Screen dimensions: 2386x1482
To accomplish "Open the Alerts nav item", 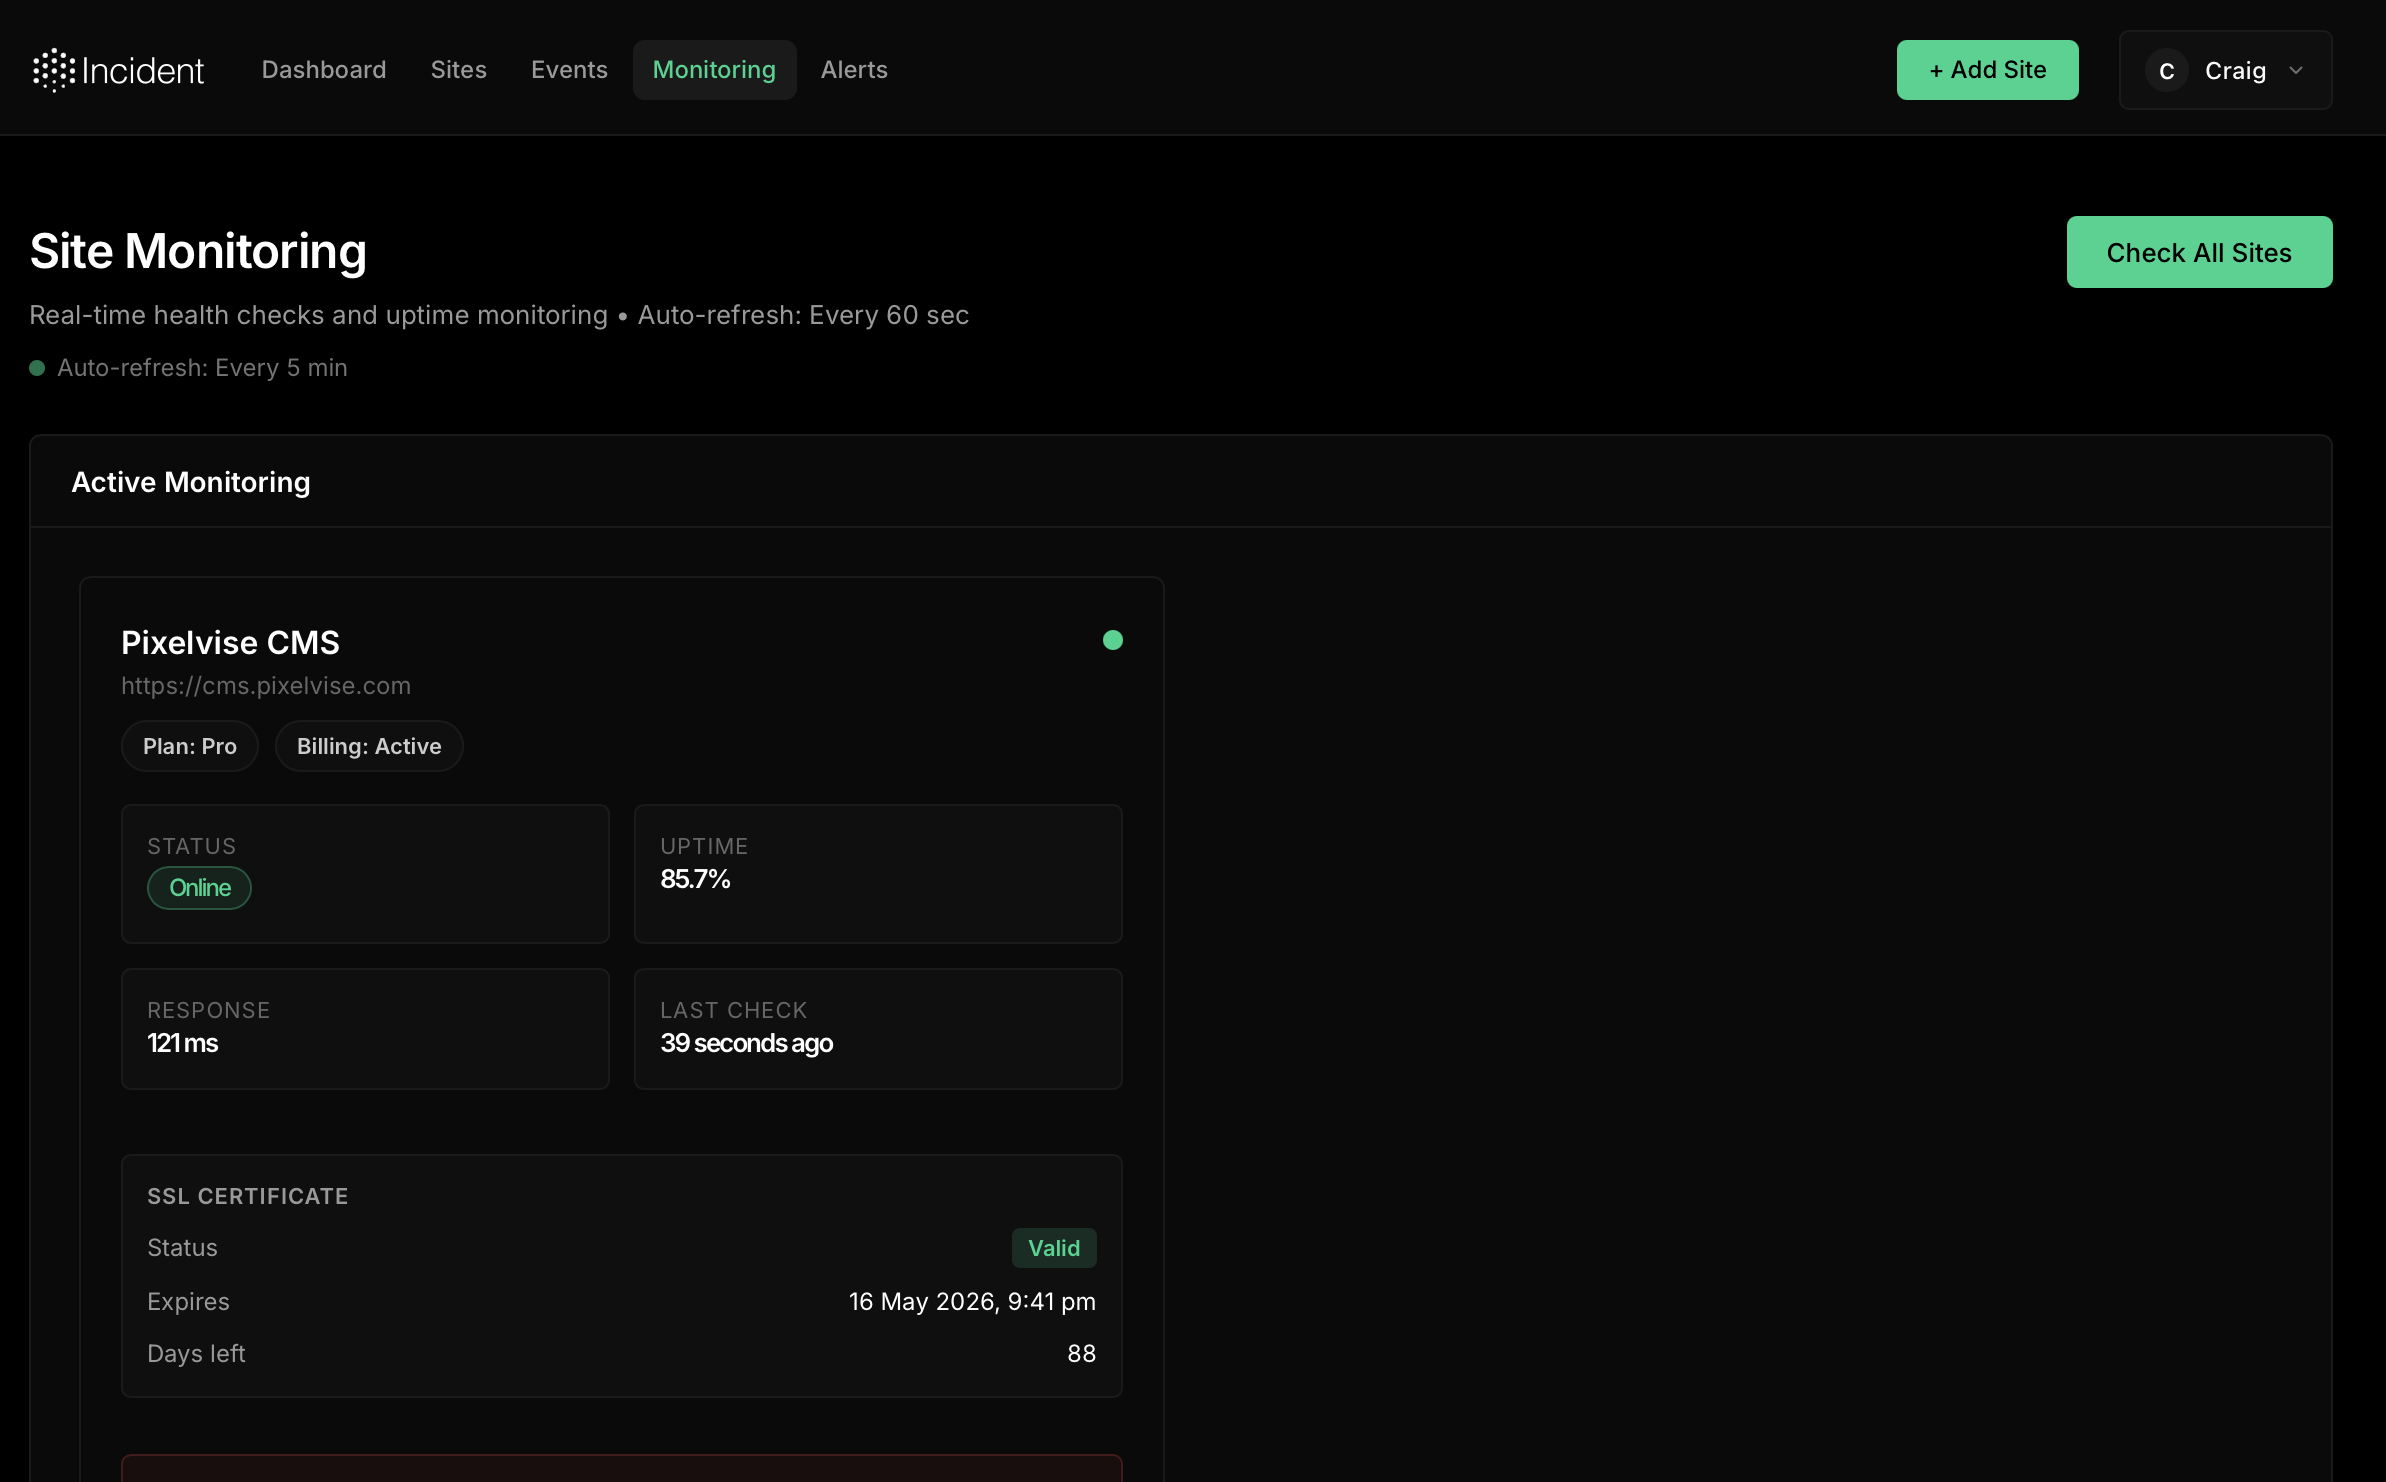I will (854, 70).
